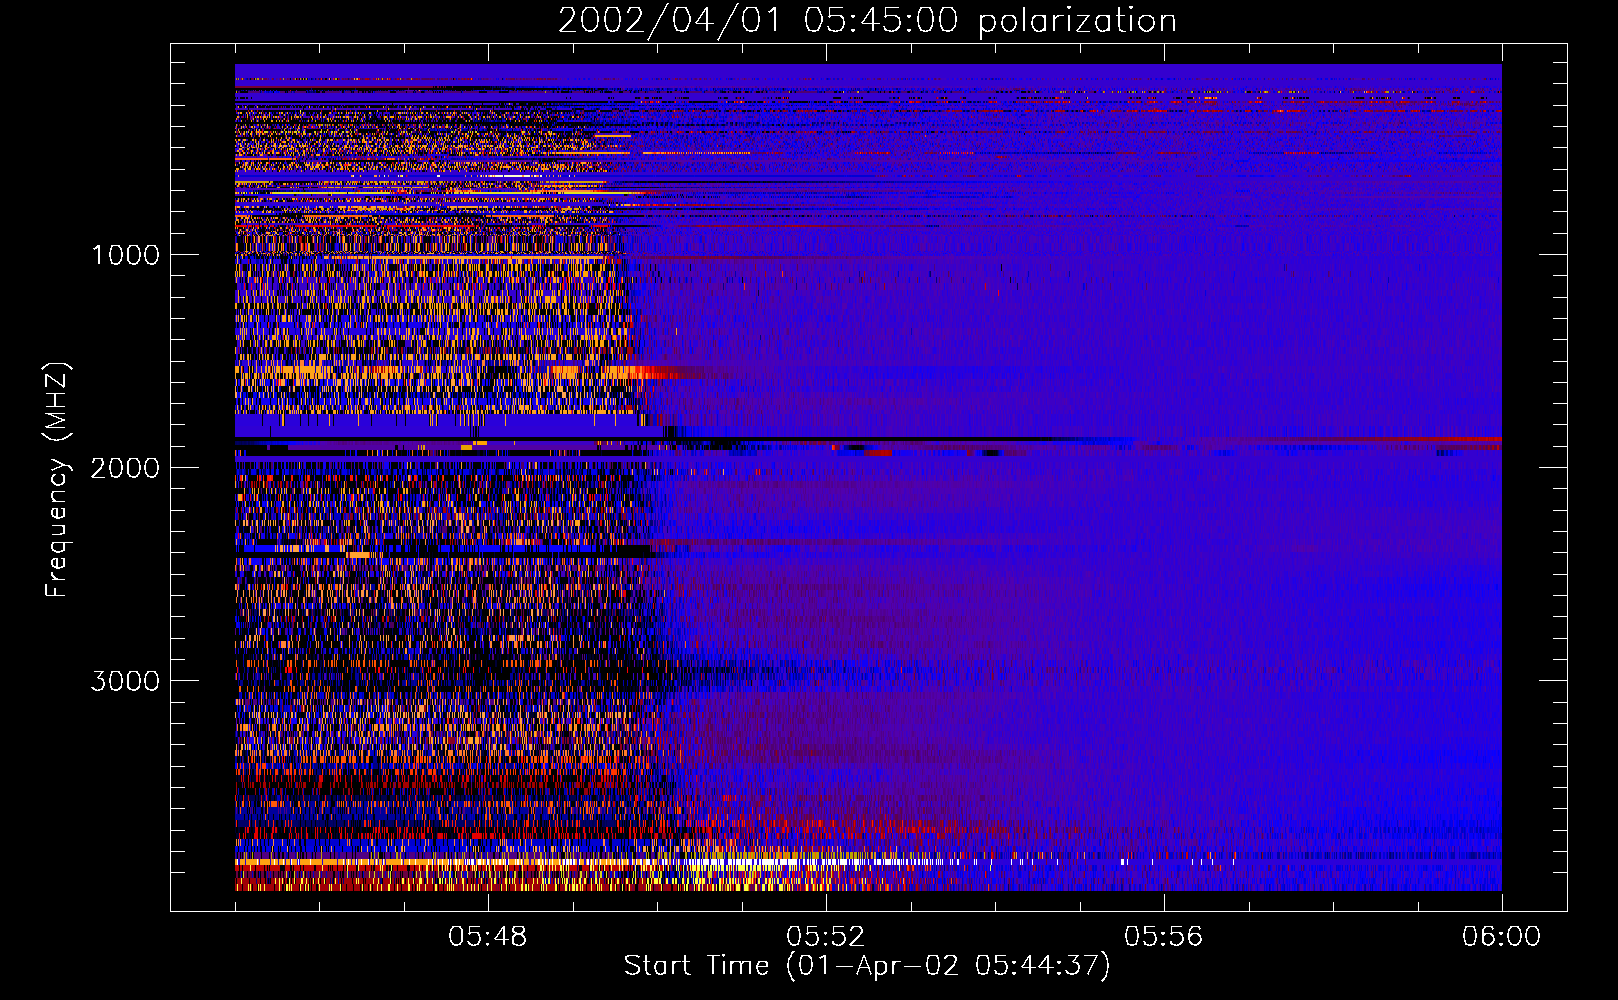Click the 06:00 time tick label
Image resolution: width=1618 pixels, height=1000 pixels.
(1502, 937)
